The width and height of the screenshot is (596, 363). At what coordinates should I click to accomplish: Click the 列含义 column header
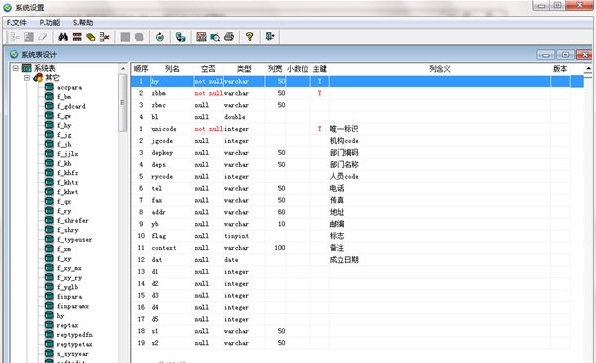point(440,69)
